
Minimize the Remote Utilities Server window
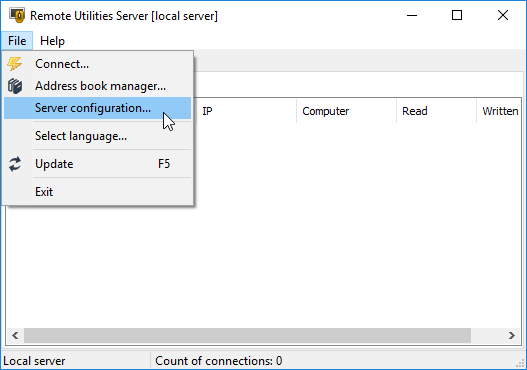coord(412,15)
